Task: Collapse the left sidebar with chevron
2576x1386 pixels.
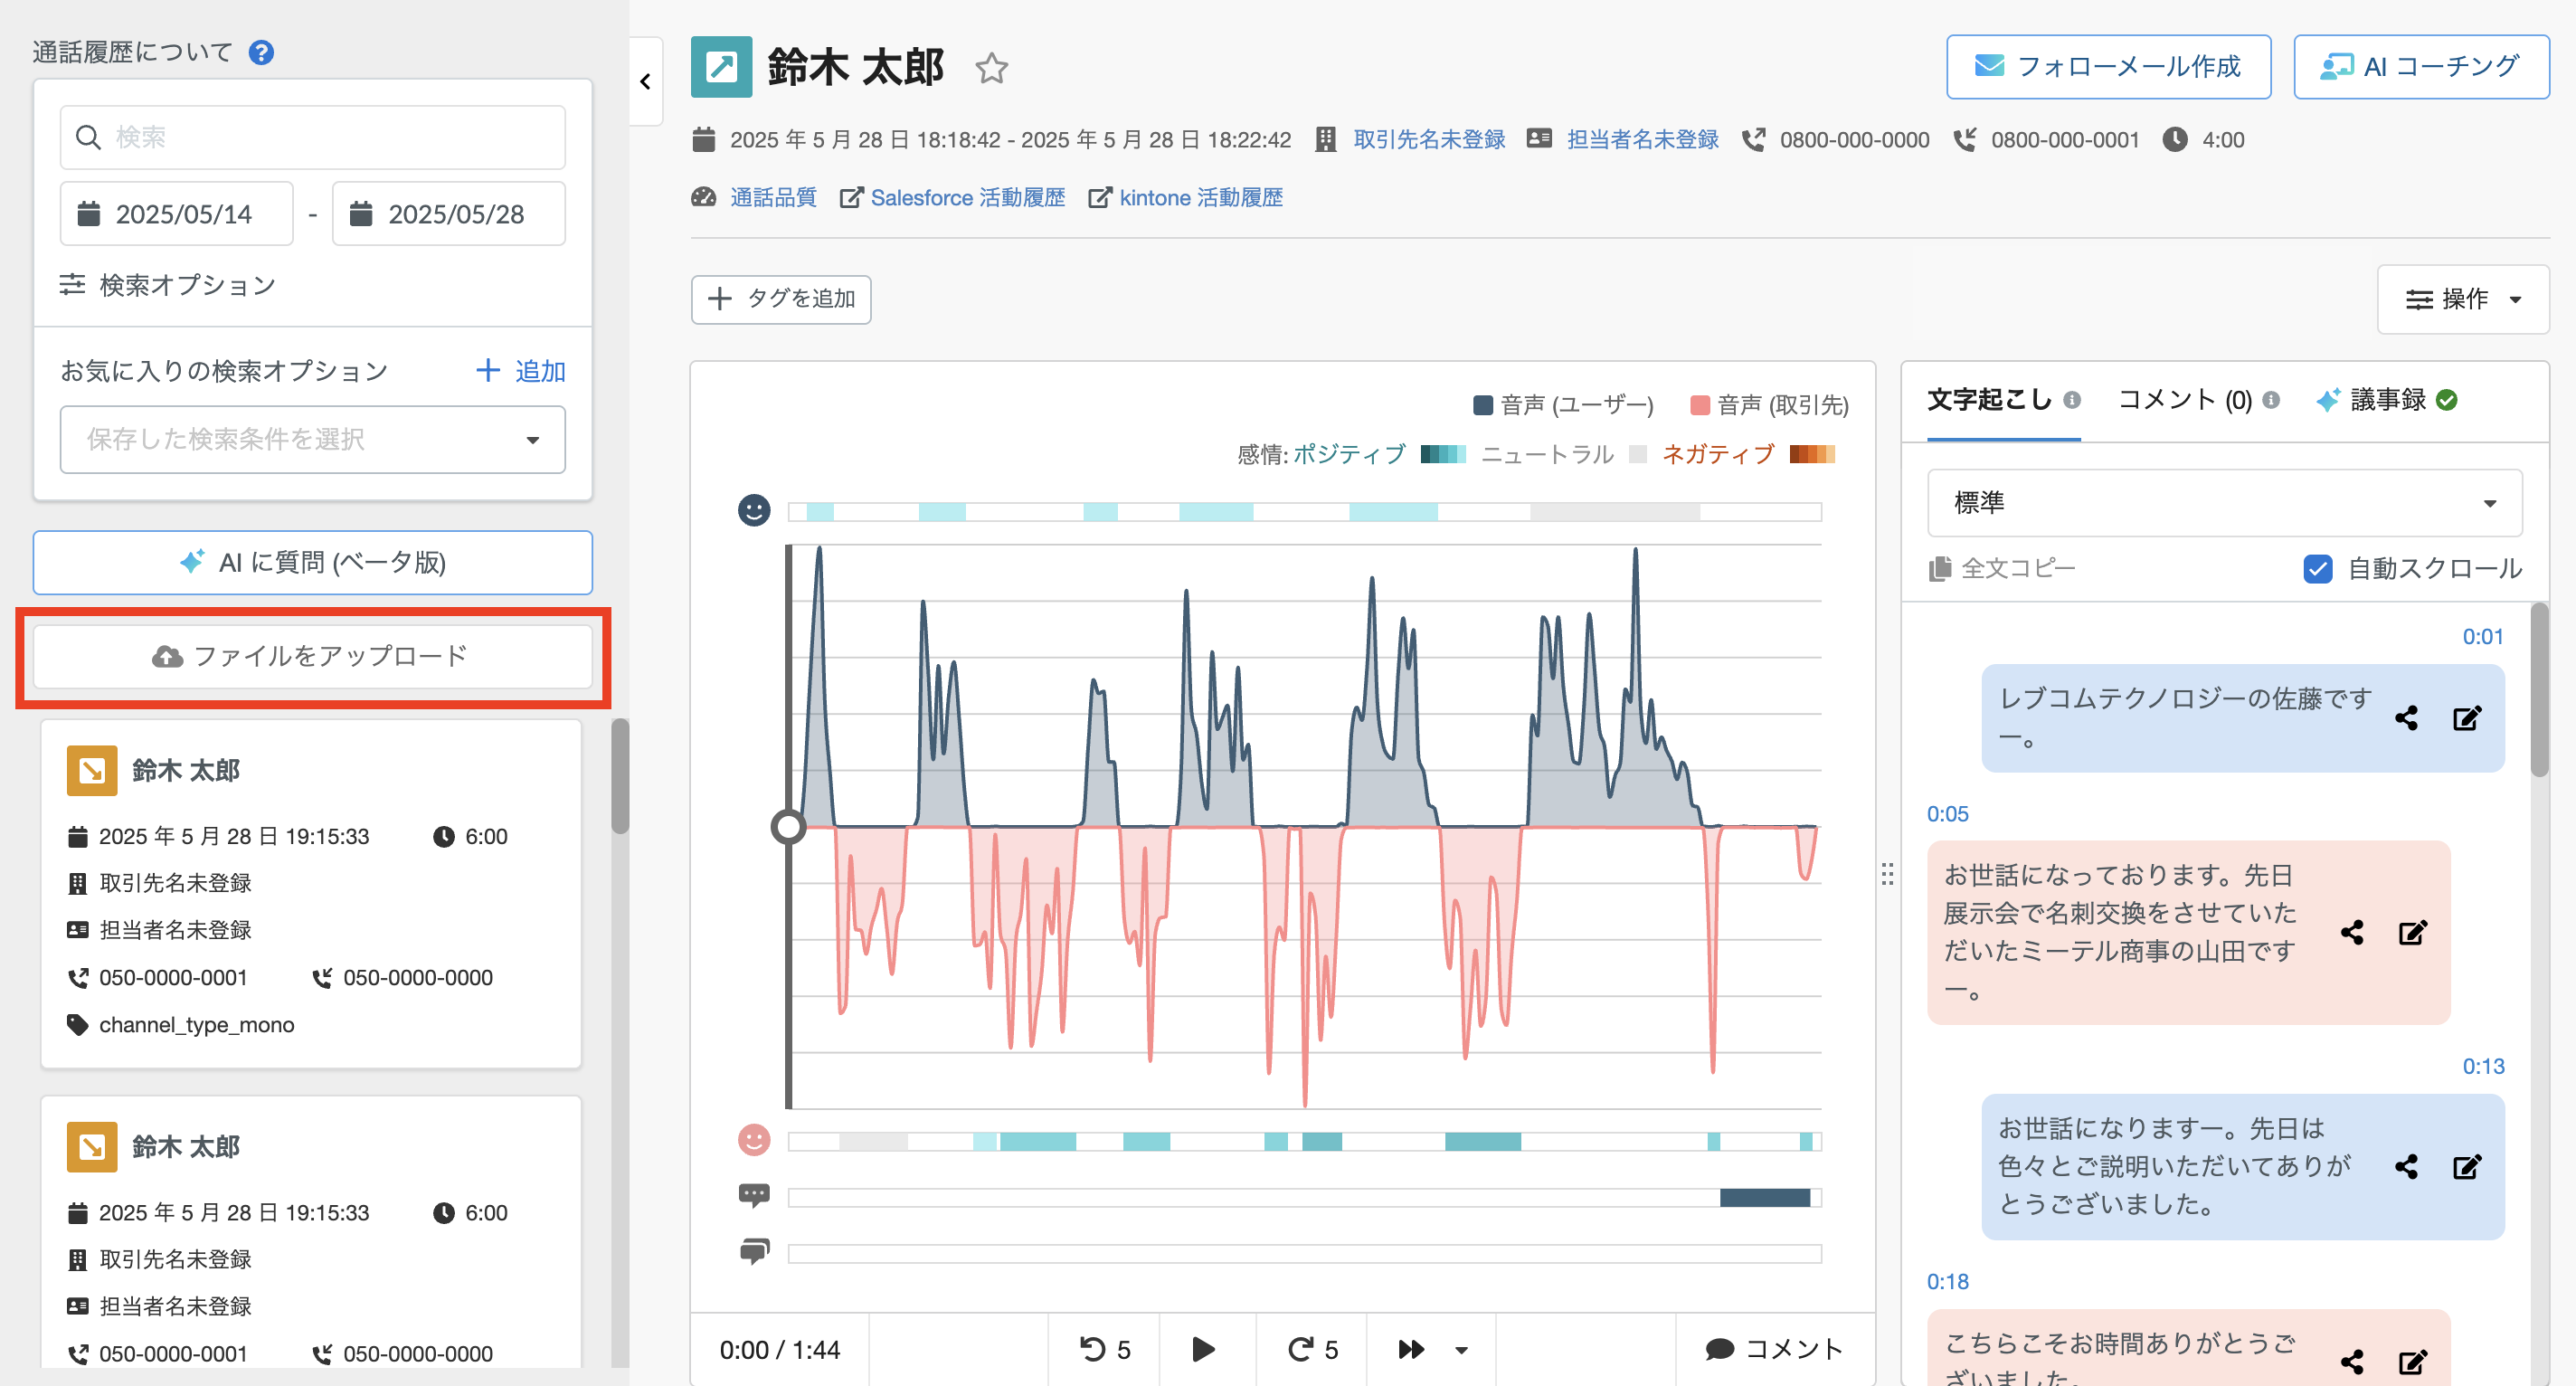Action: (x=646, y=82)
